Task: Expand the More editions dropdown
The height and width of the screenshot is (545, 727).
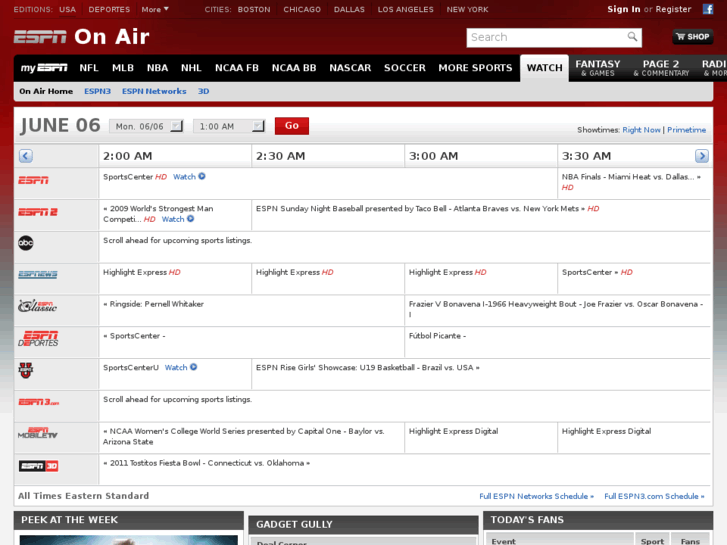Action: [155, 9]
